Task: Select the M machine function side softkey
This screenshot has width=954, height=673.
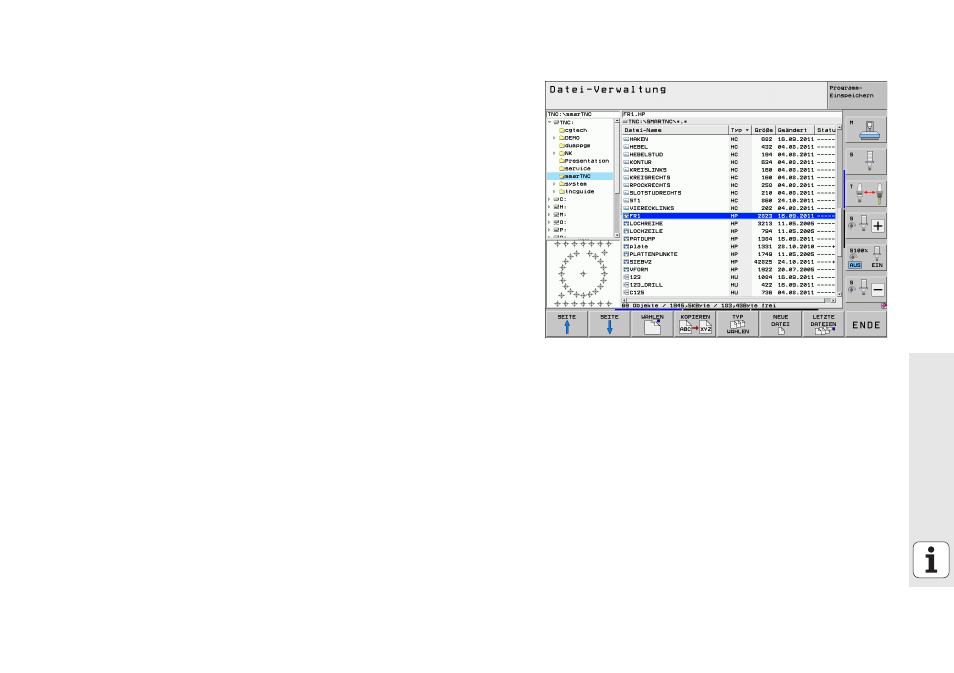Action: click(866, 130)
